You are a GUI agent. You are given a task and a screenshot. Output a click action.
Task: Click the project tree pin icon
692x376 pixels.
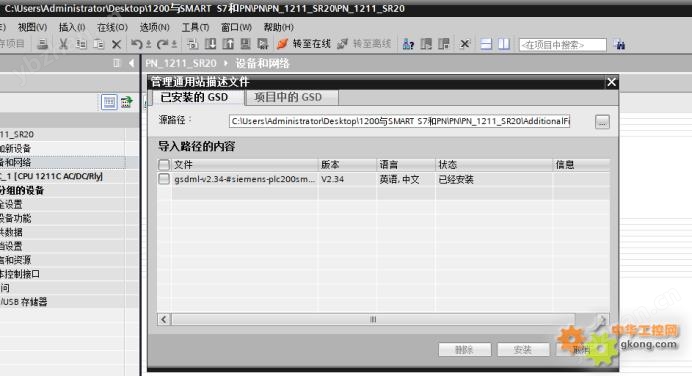point(117,63)
